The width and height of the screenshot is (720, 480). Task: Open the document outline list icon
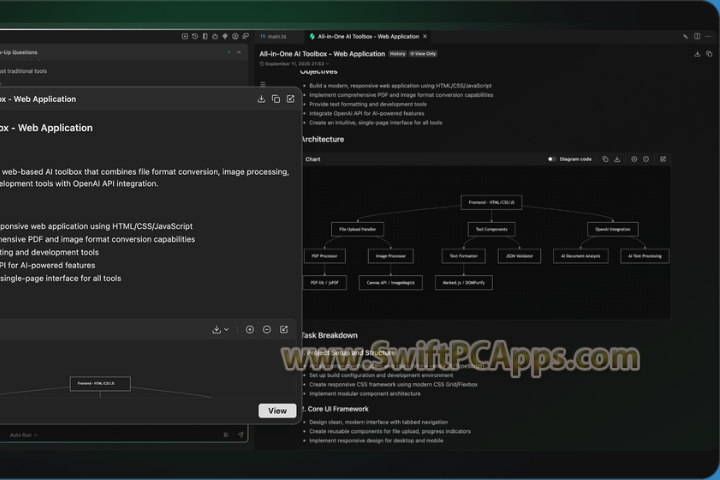pyautogui.click(x=263, y=84)
